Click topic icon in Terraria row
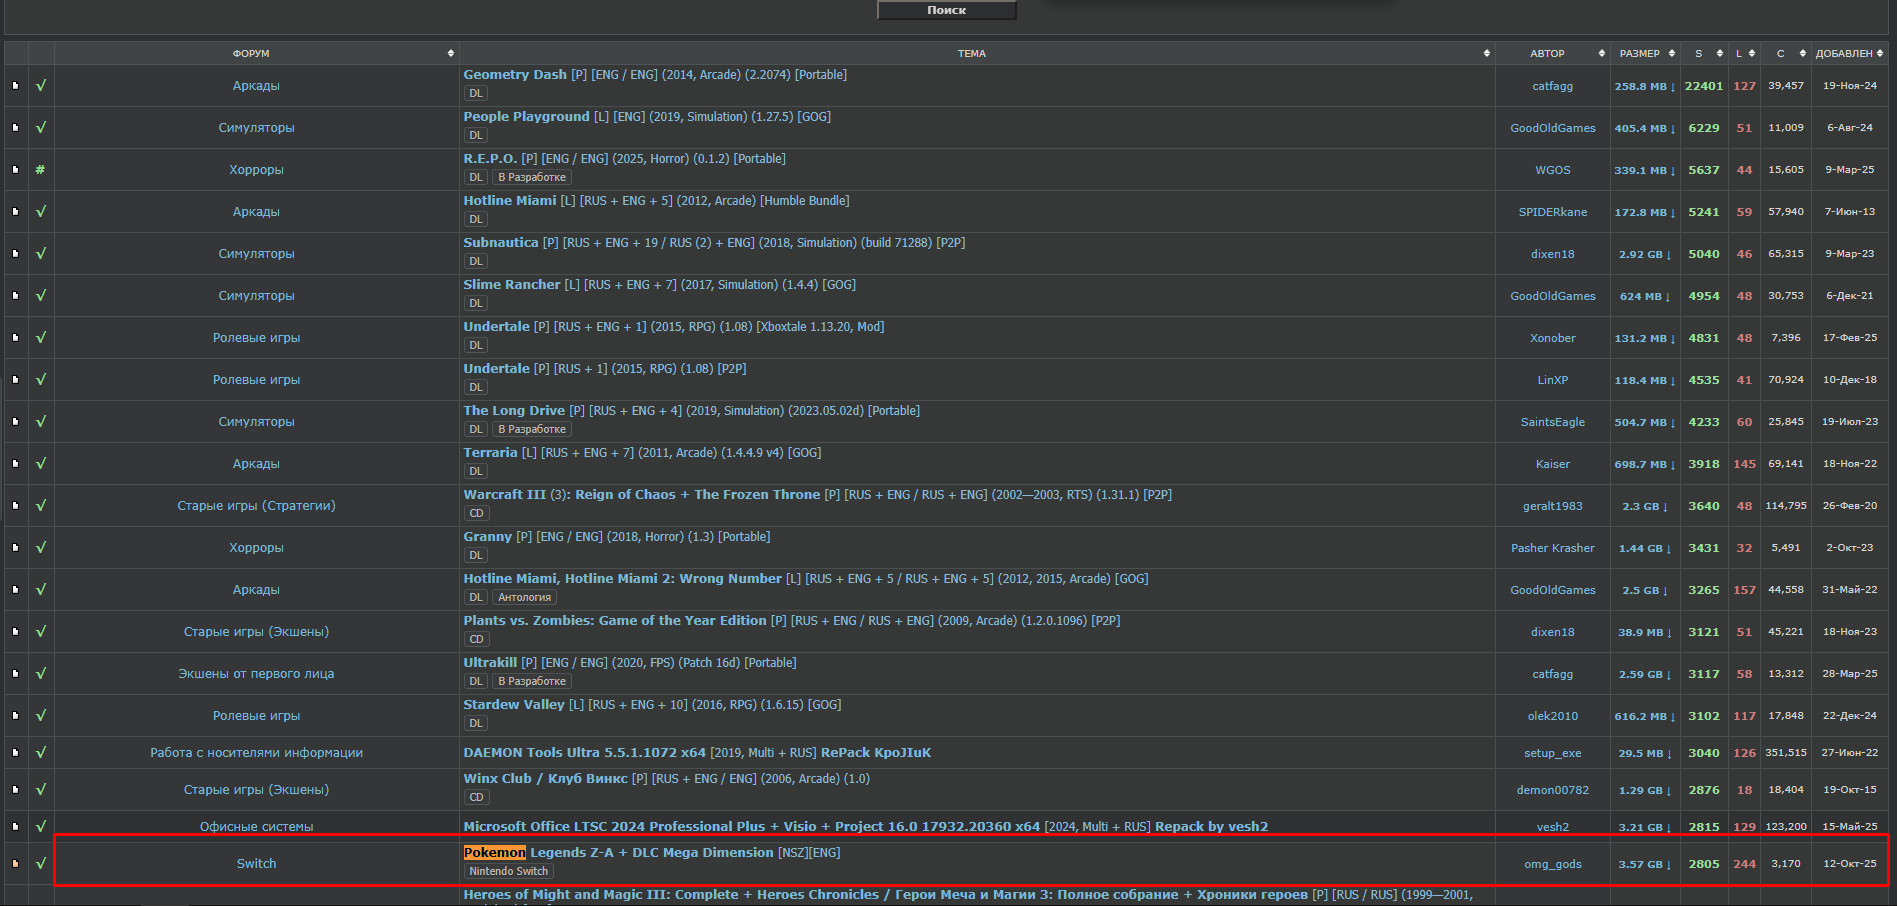 [x=15, y=464]
